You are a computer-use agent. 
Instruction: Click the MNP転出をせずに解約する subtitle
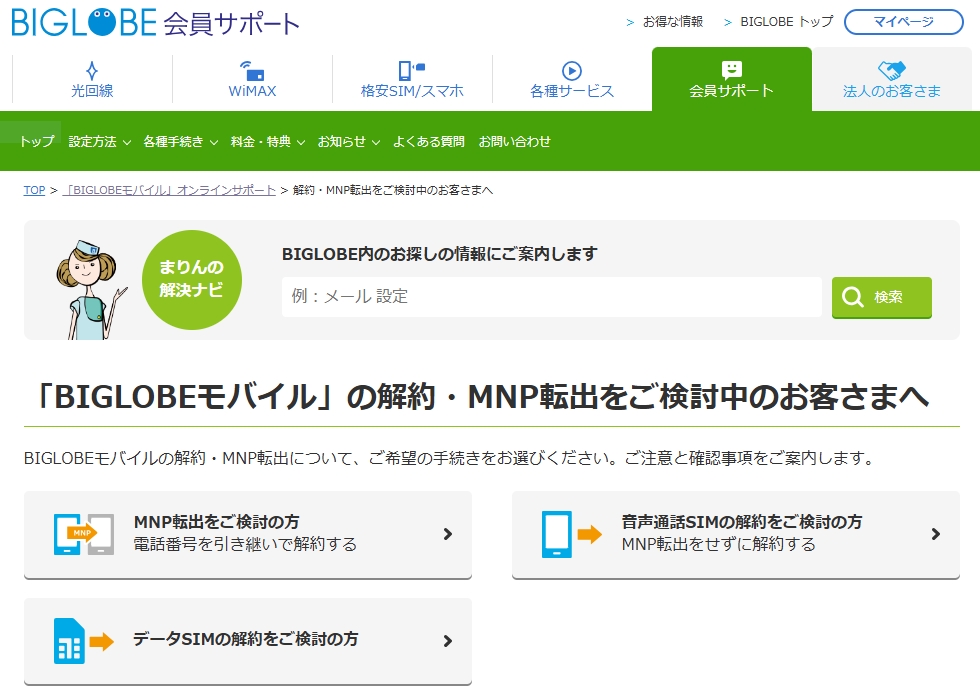pyautogui.click(x=718, y=544)
